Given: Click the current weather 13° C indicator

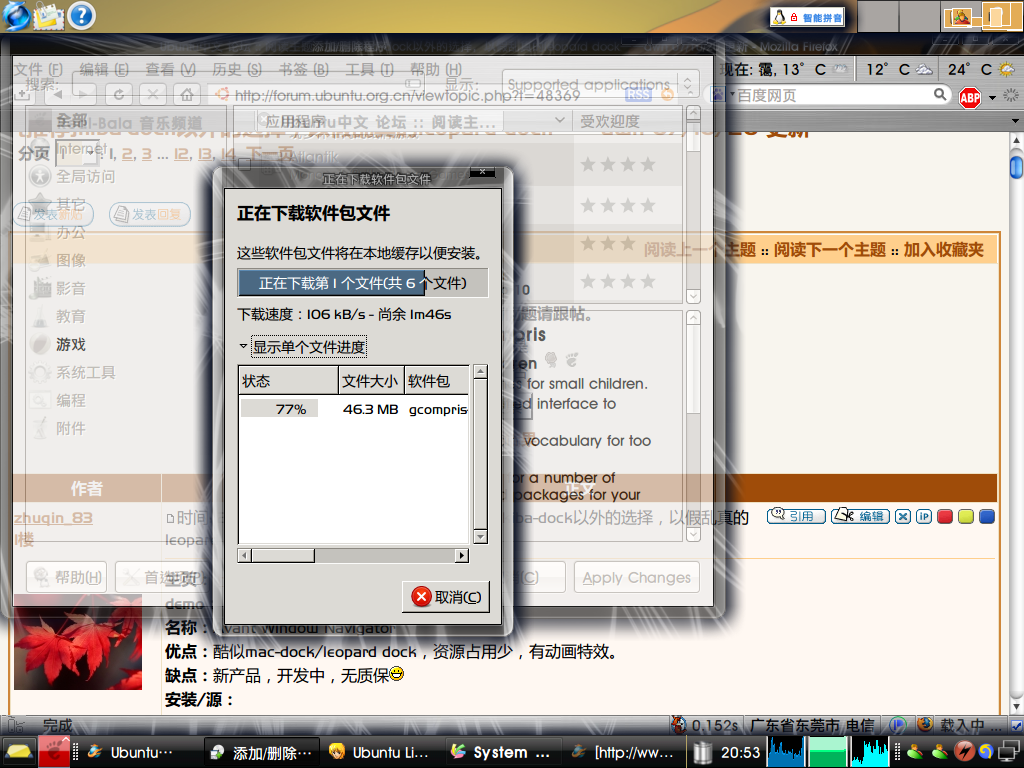Looking at the screenshot, I should (784, 69).
